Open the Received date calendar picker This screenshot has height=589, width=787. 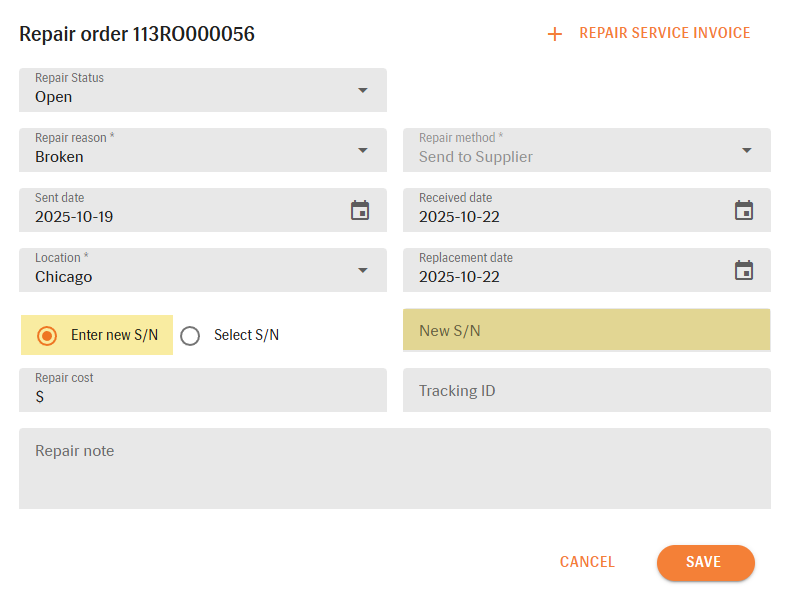743,210
